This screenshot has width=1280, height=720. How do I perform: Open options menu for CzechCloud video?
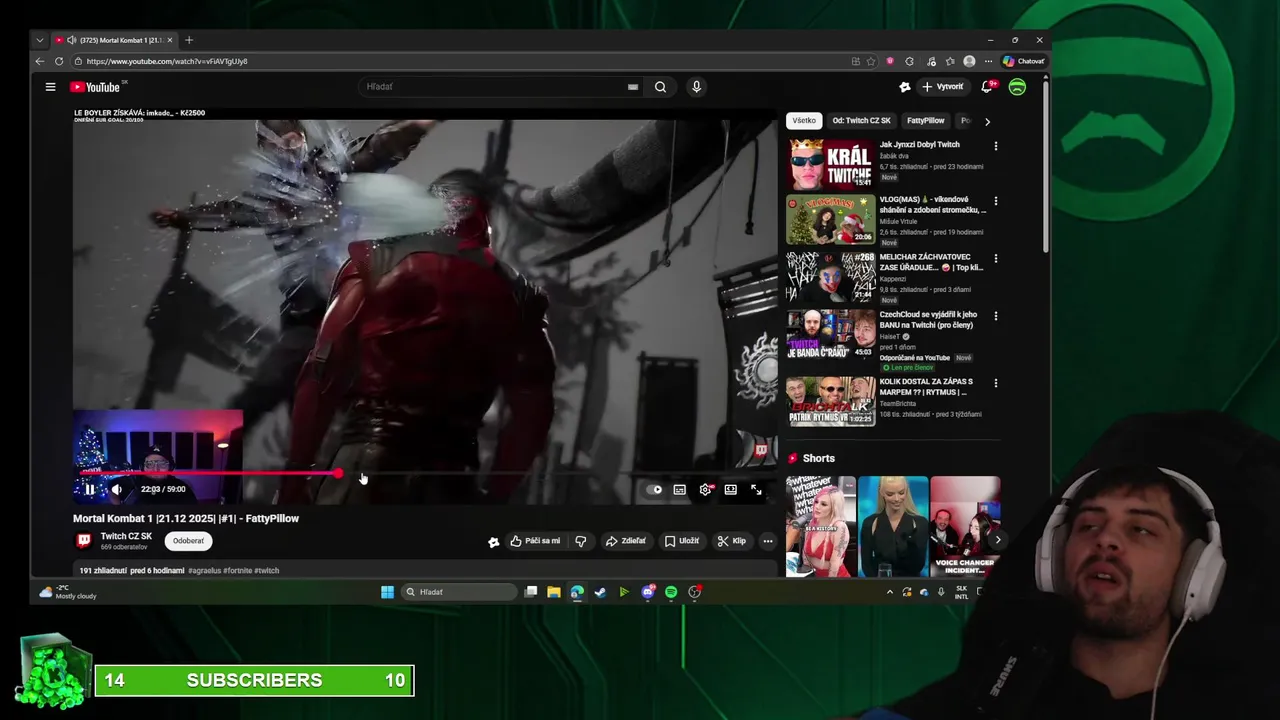(x=995, y=316)
